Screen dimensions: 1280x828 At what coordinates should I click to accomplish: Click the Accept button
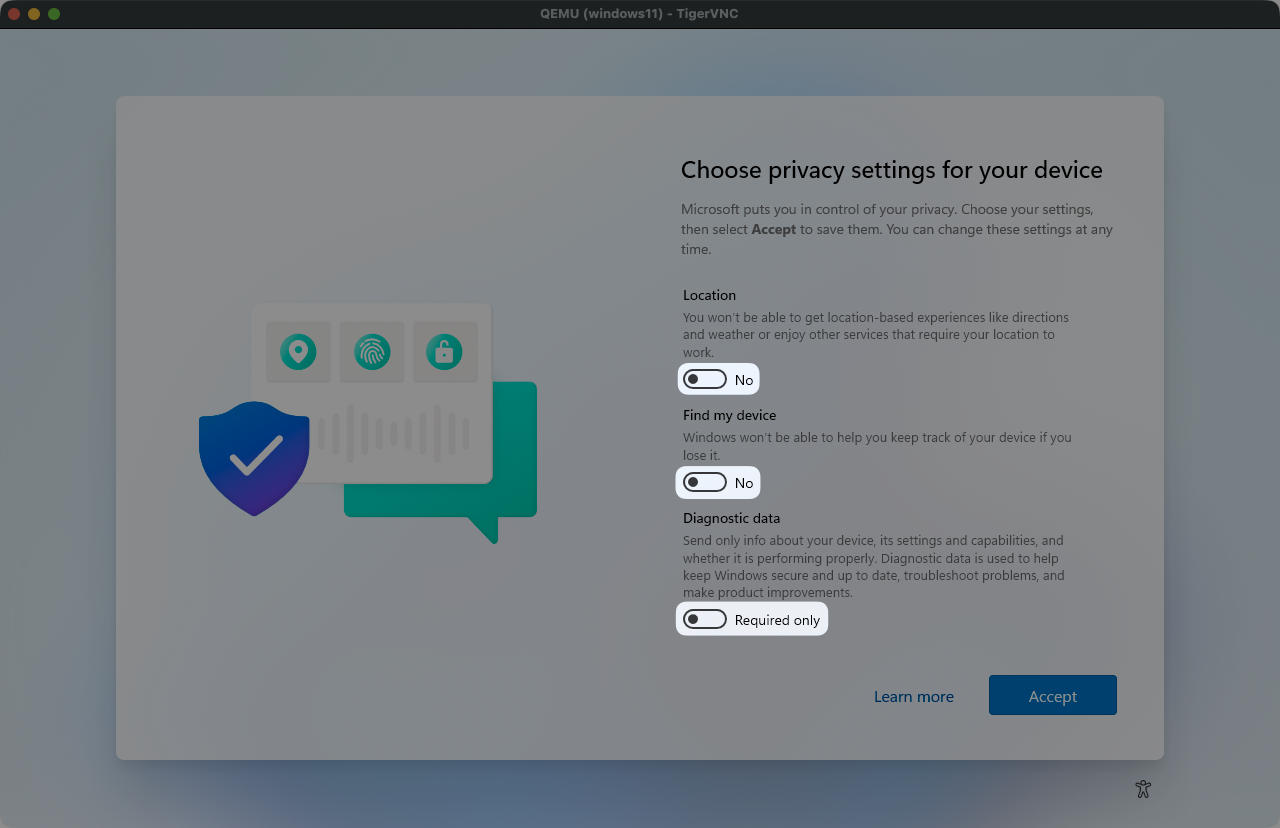(x=1052, y=696)
